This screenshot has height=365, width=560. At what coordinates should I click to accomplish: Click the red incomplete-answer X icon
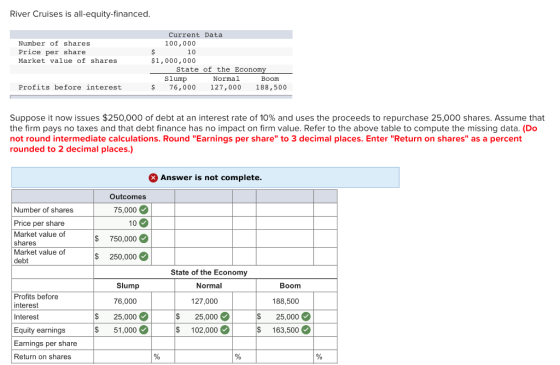coord(153,178)
